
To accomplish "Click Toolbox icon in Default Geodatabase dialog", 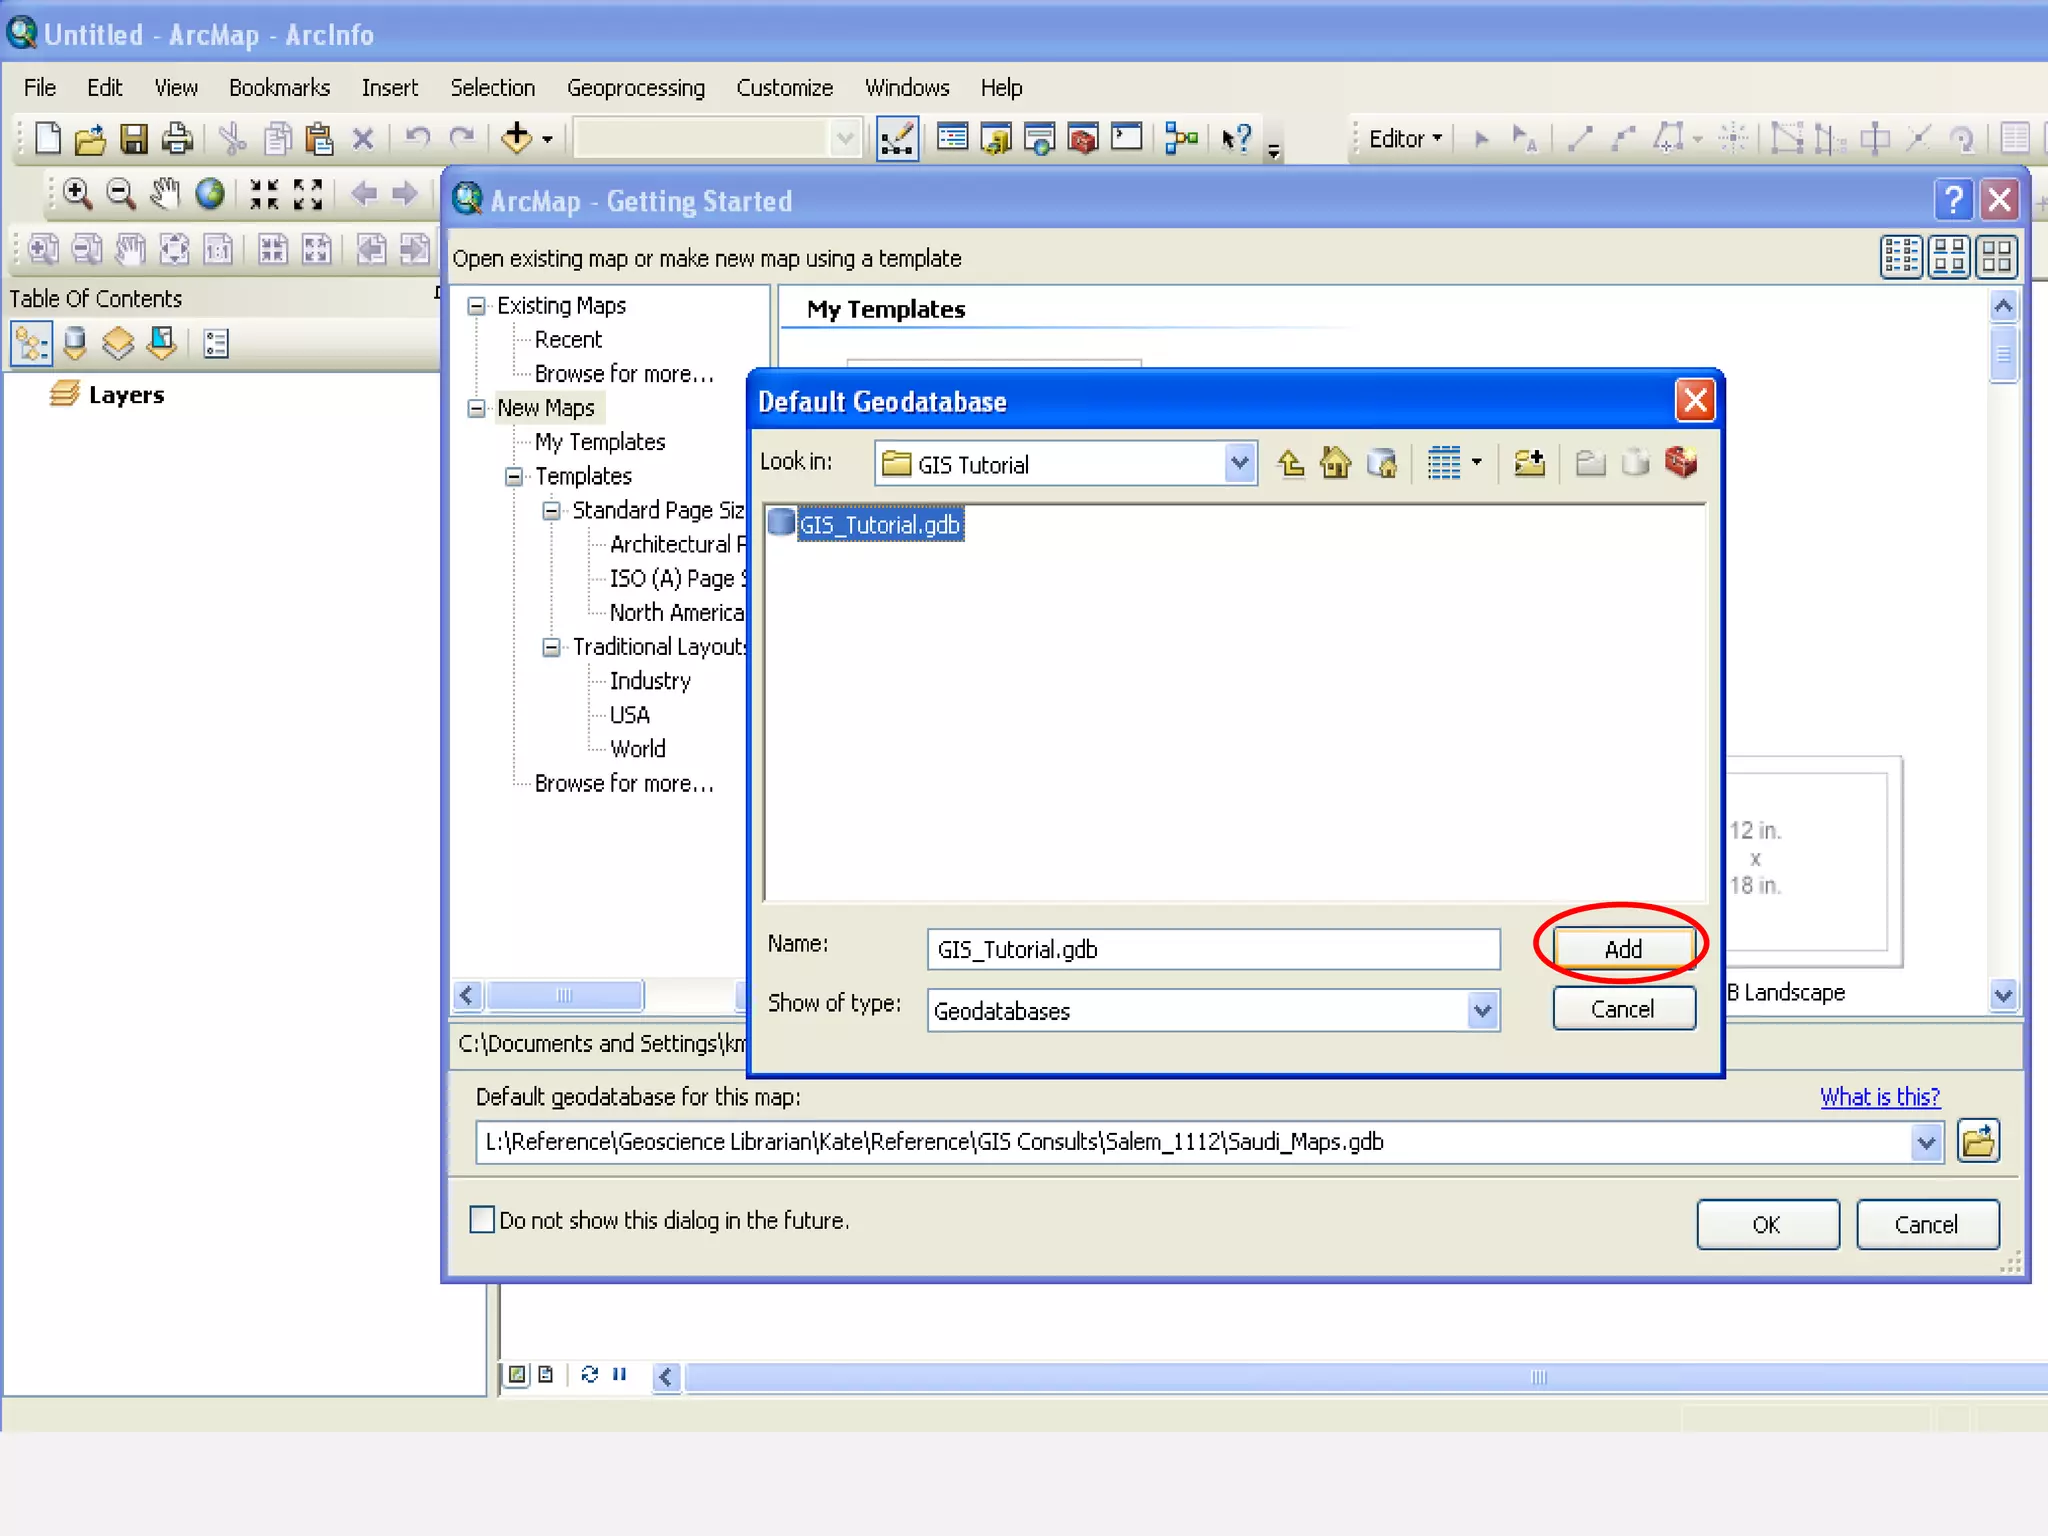I will coord(1681,463).
